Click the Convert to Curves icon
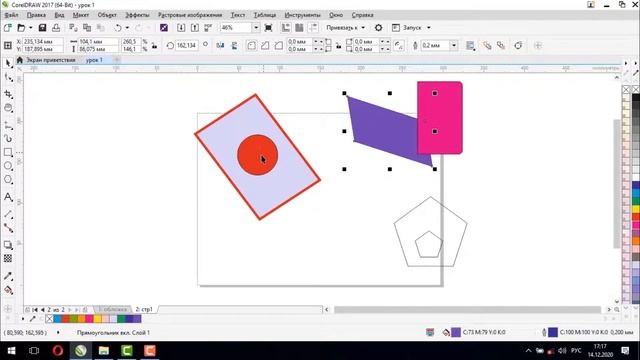Image resolution: width=640 pixels, height=360 pixels. point(518,45)
